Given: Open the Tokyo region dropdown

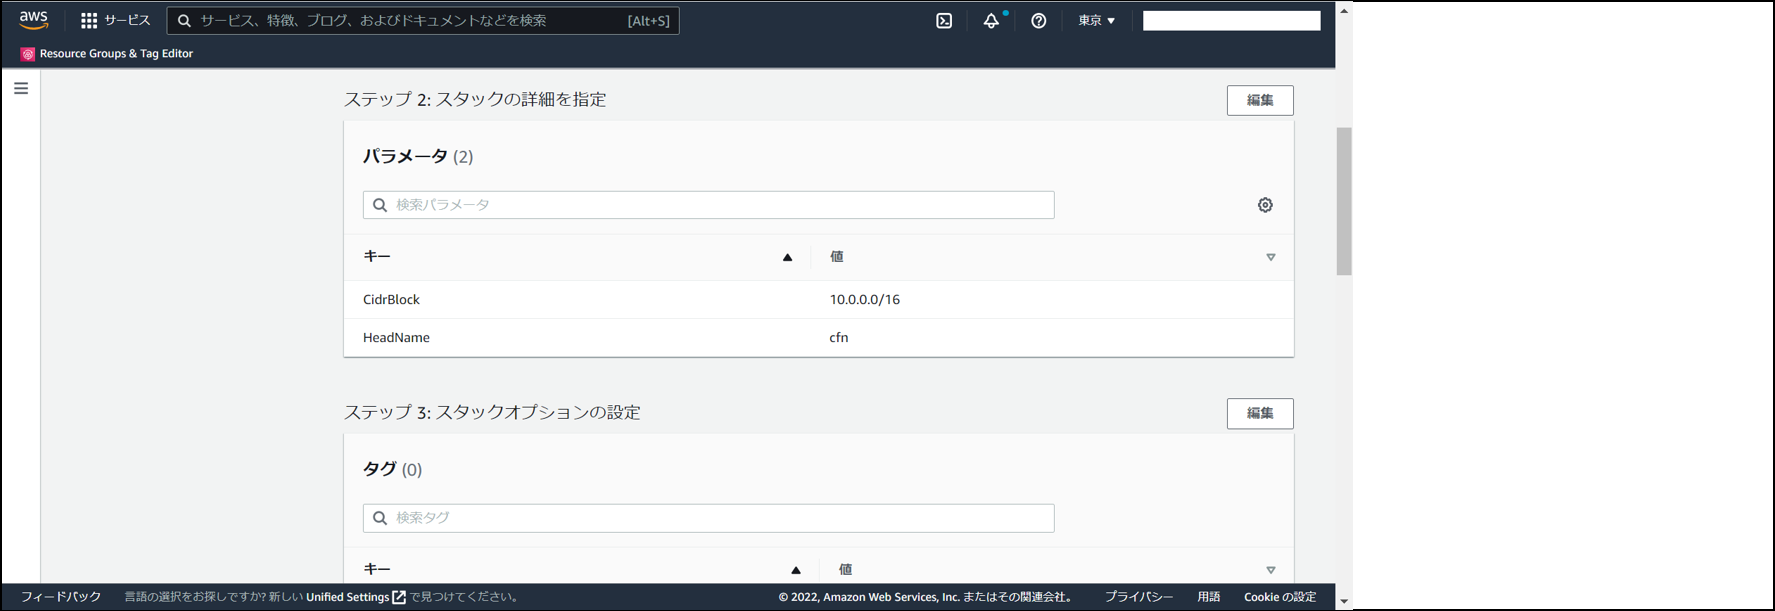Looking at the screenshot, I should click(x=1096, y=20).
